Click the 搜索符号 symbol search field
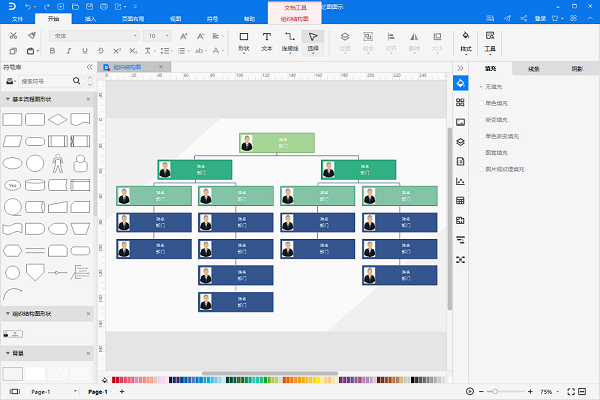The width and height of the screenshot is (600, 400). coord(50,81)
